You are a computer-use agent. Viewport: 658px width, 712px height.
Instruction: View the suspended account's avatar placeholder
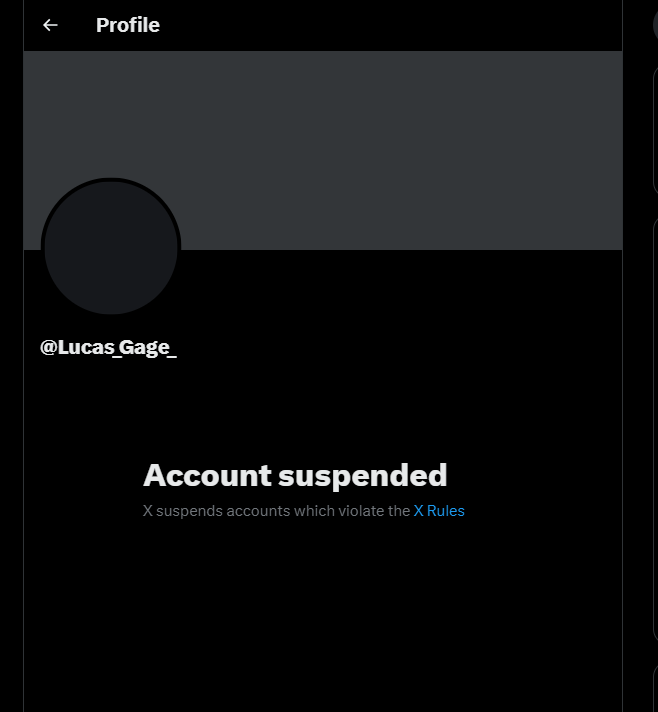point(111,247)
